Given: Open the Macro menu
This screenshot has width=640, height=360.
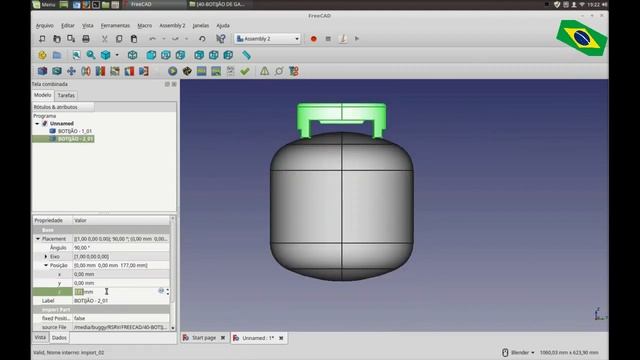Looking at the screenshot, I should click(144, 25).
